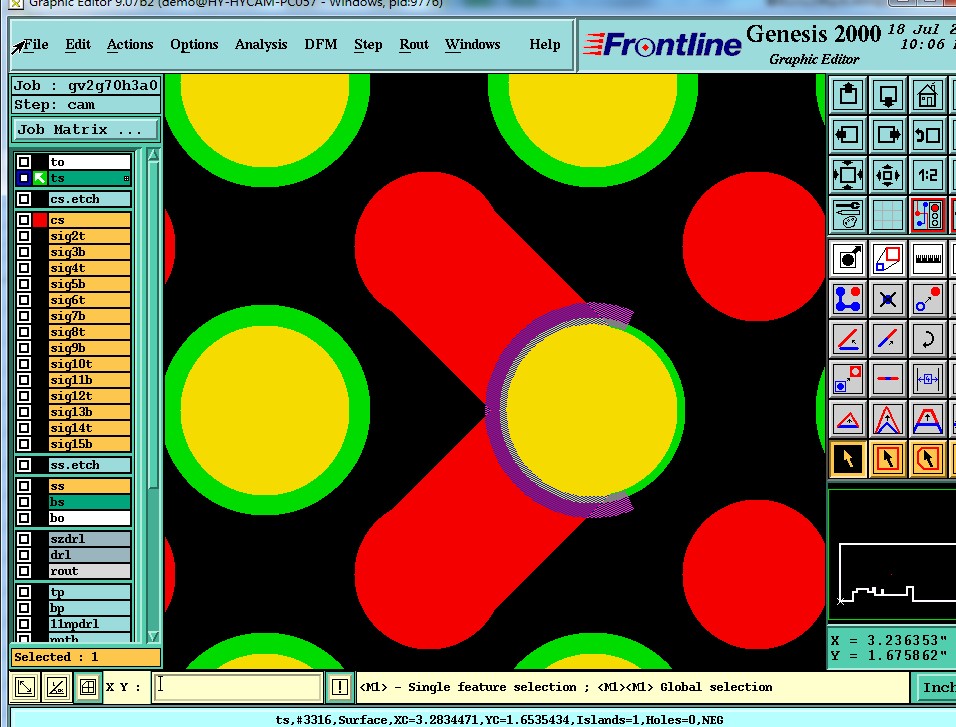Toggle the grid display icon
This screenshot has height=727, width=956.
coord(888,215)
